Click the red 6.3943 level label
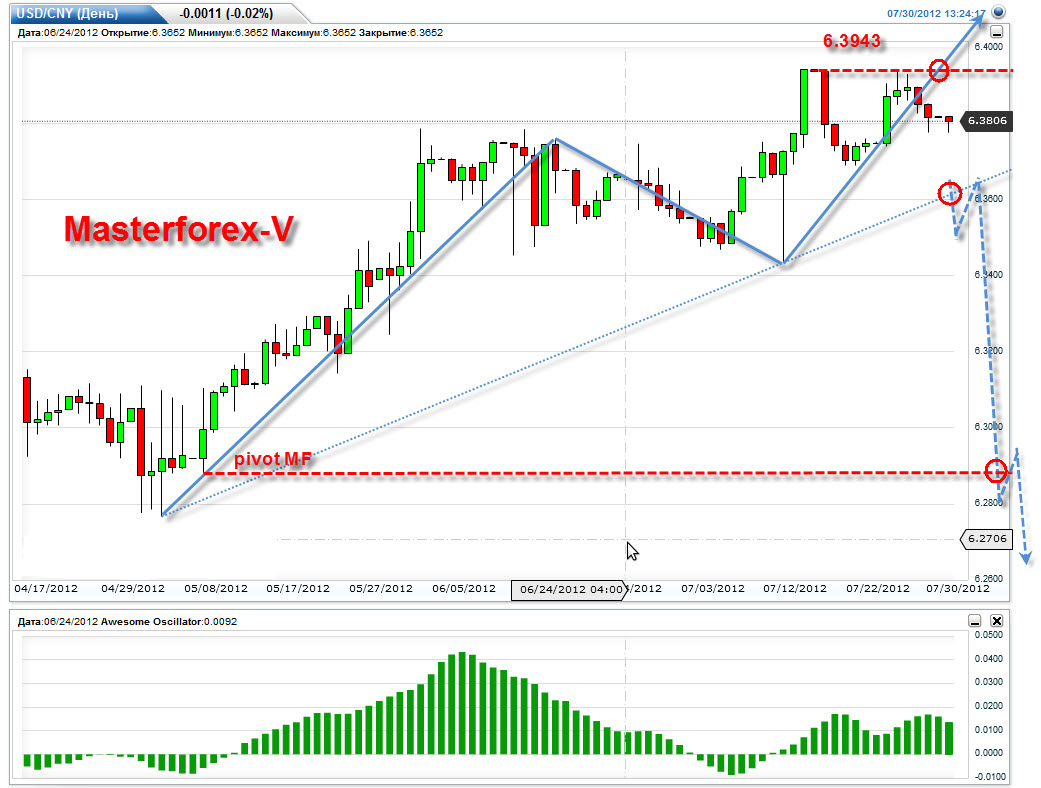The width and height of the screenshot is (1041, 788). tap(852, 41)
